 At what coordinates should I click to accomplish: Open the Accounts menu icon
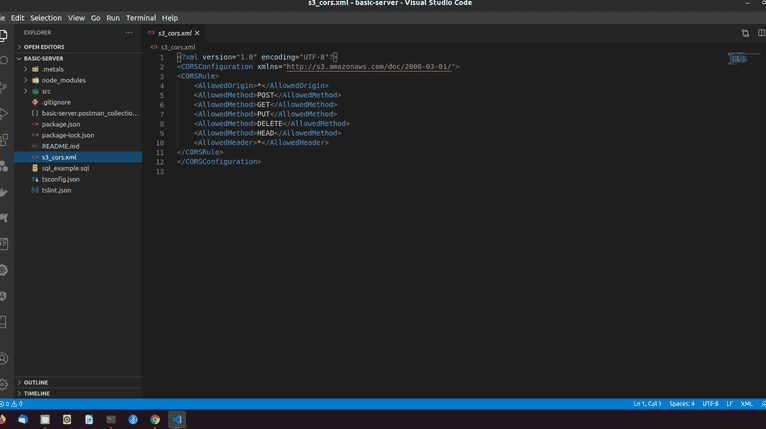(x=3, y=358)
